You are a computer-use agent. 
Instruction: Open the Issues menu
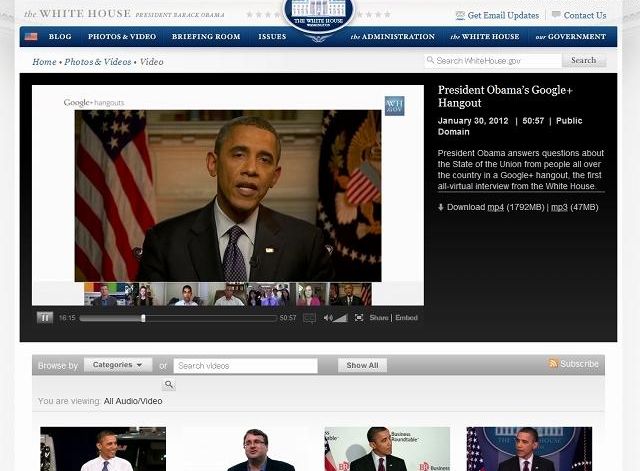coord(272,37)
